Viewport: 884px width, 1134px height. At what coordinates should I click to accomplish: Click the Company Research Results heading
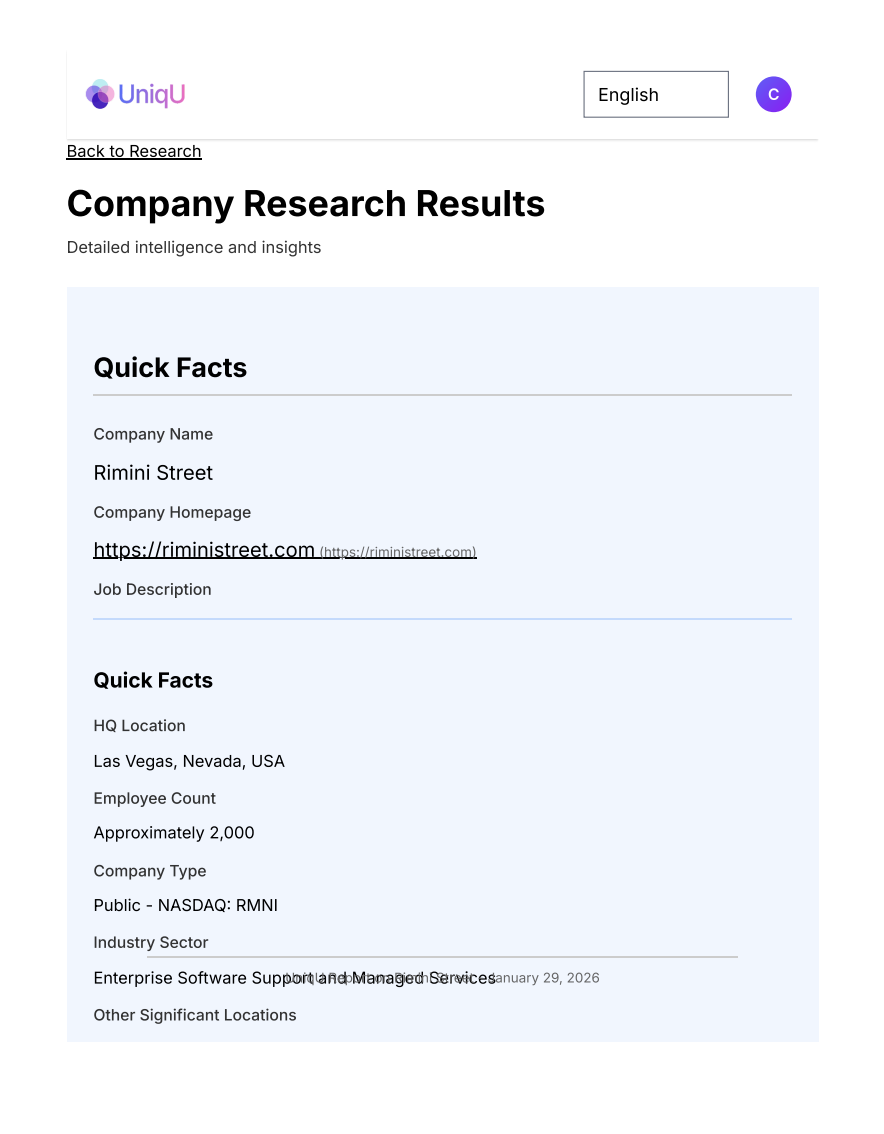click(305, 204)
